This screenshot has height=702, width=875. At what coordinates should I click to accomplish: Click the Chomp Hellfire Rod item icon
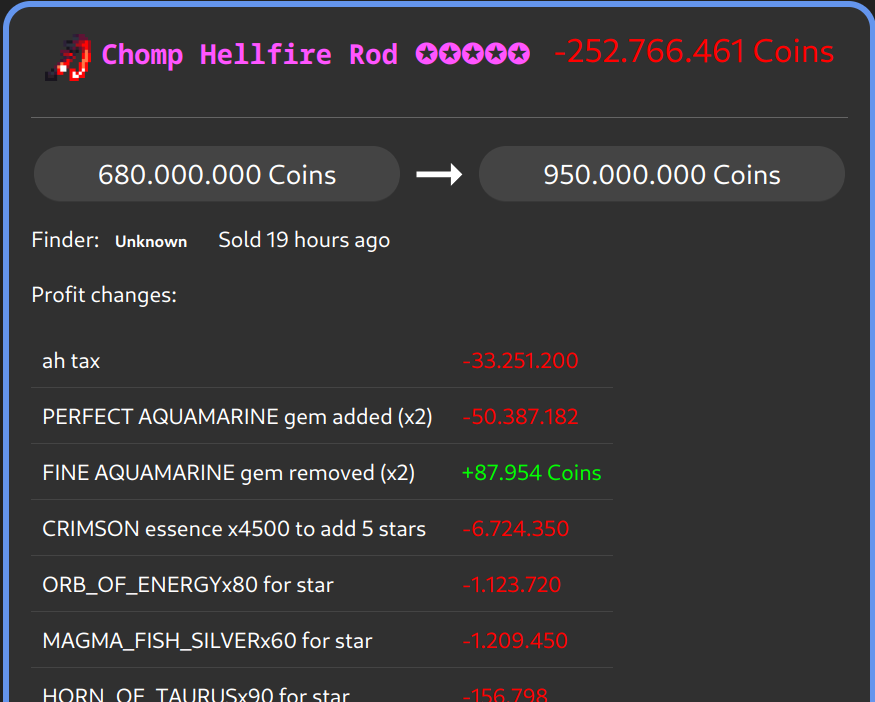click(x=68, y=56)
